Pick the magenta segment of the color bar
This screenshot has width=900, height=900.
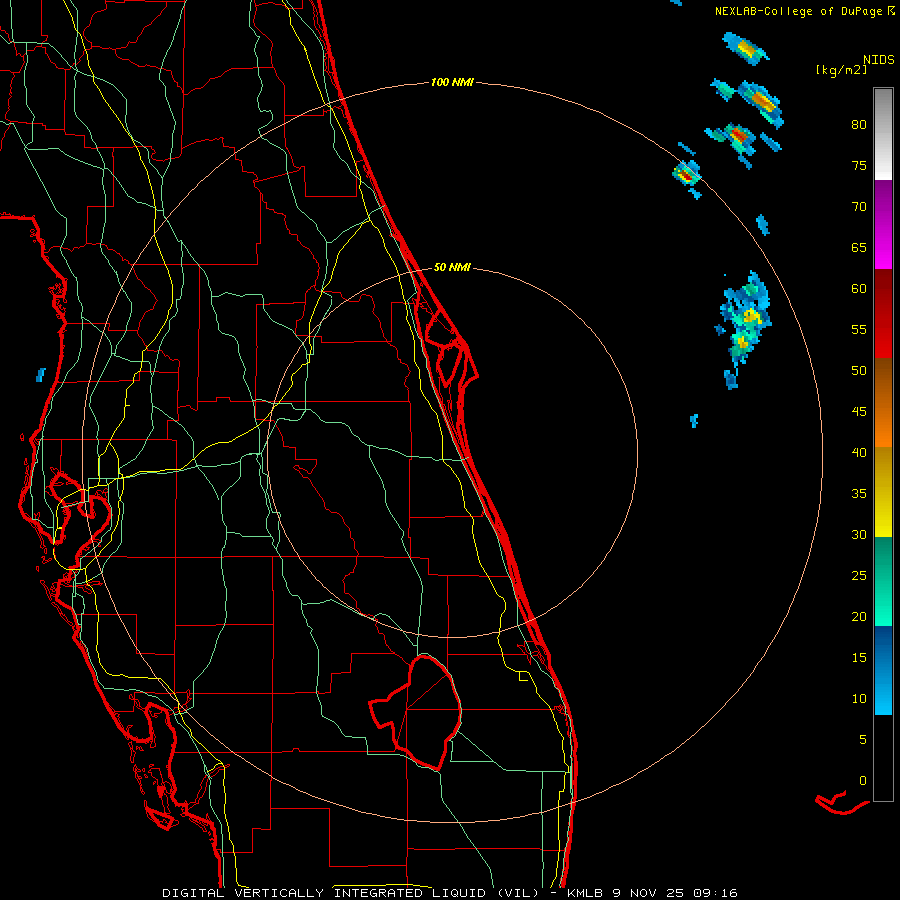[x=883, y=224]
